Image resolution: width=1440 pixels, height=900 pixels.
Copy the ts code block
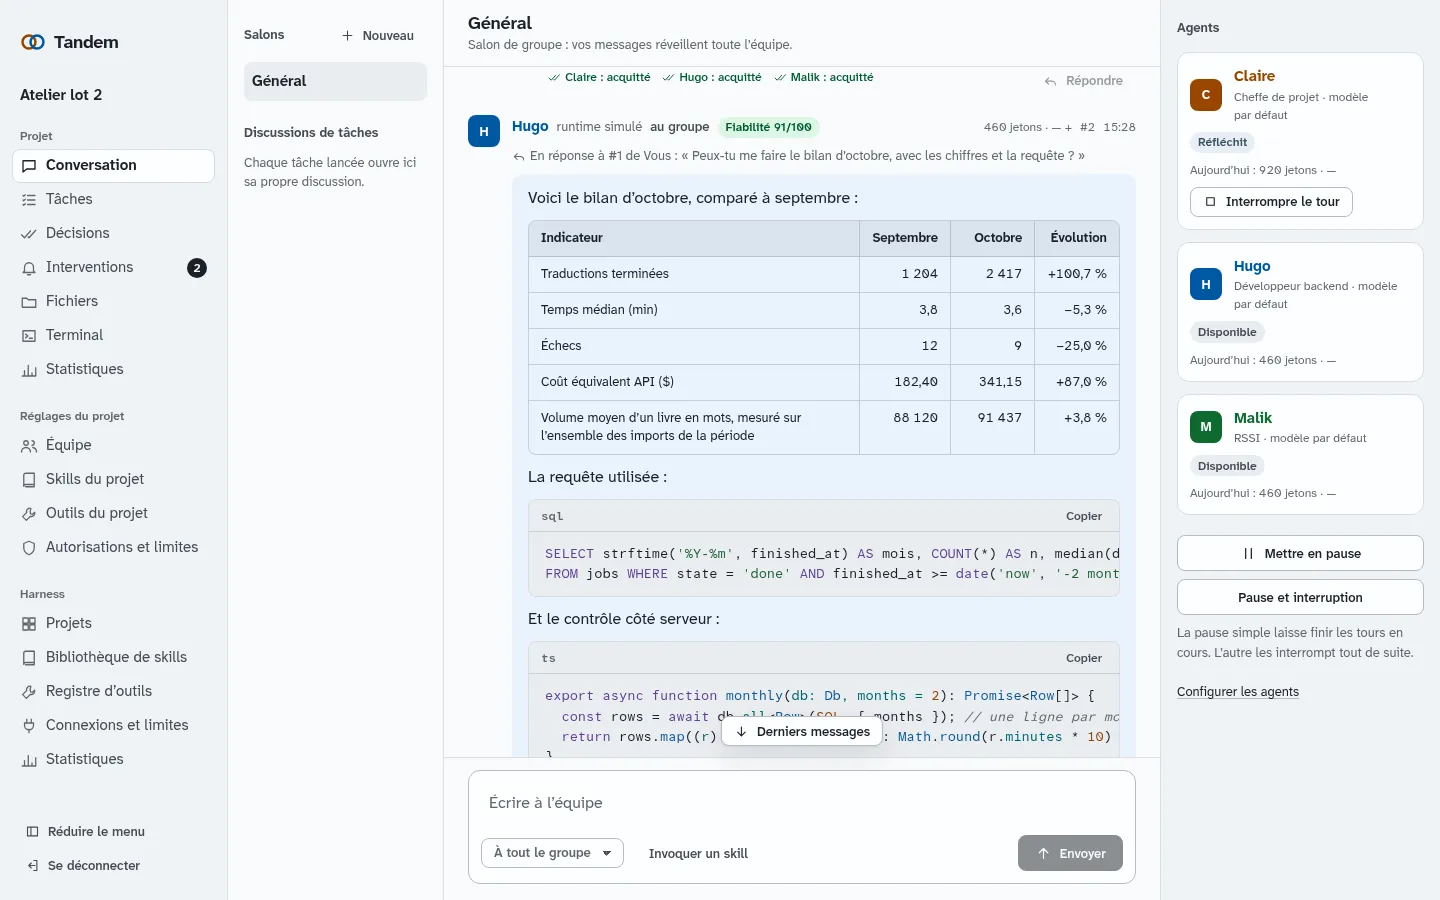coord(1084,659)
